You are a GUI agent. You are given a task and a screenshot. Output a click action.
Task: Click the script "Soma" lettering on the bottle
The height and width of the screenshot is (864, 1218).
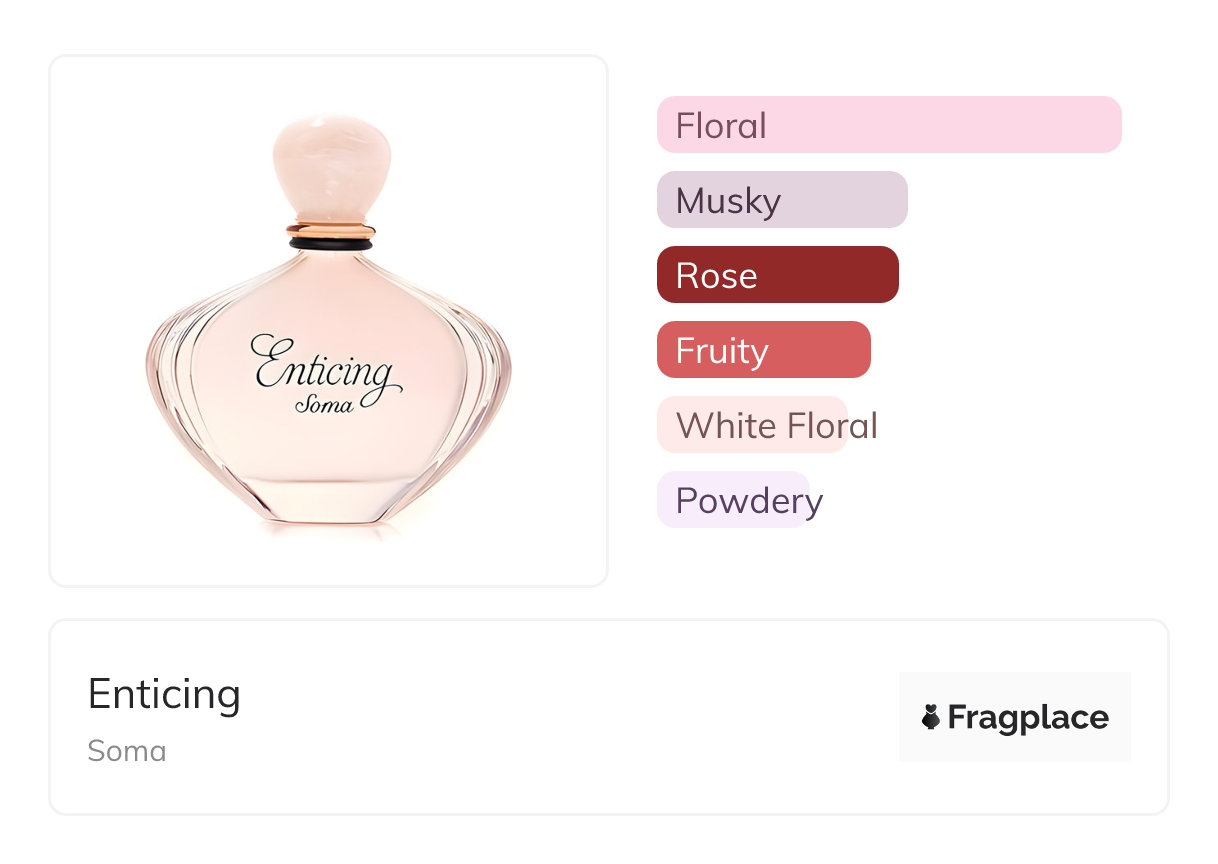[324, 405]
